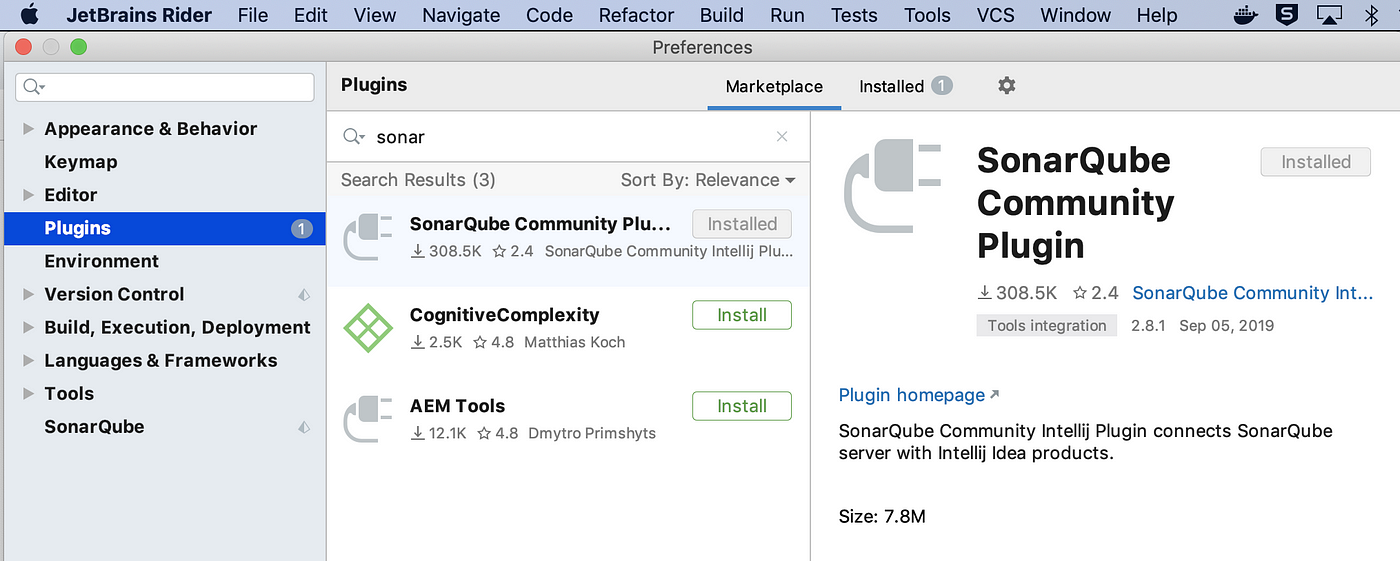Click the 2.8.1 version number
The width and height of the screenshot is (1400, 561).
pos(1148,325)
